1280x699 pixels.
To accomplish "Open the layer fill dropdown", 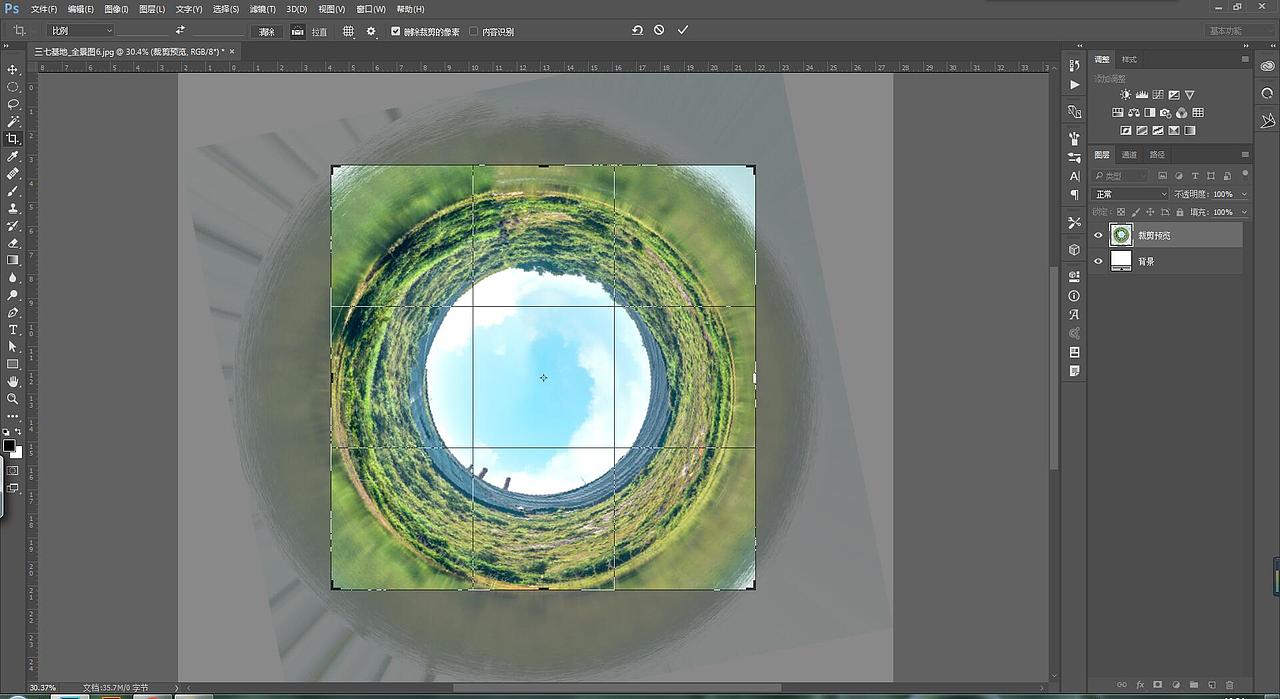I will click(1244, 212).
